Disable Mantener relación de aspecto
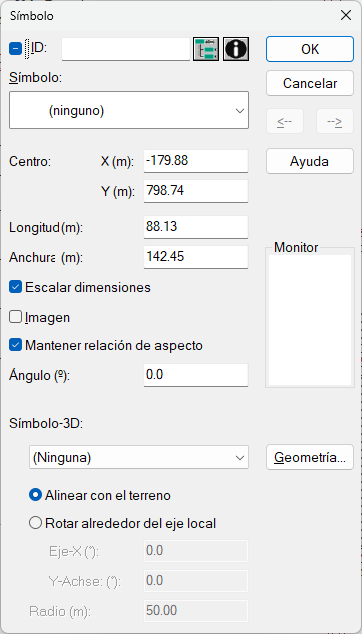This screenshot has width=362, height=634. [15, 345]
